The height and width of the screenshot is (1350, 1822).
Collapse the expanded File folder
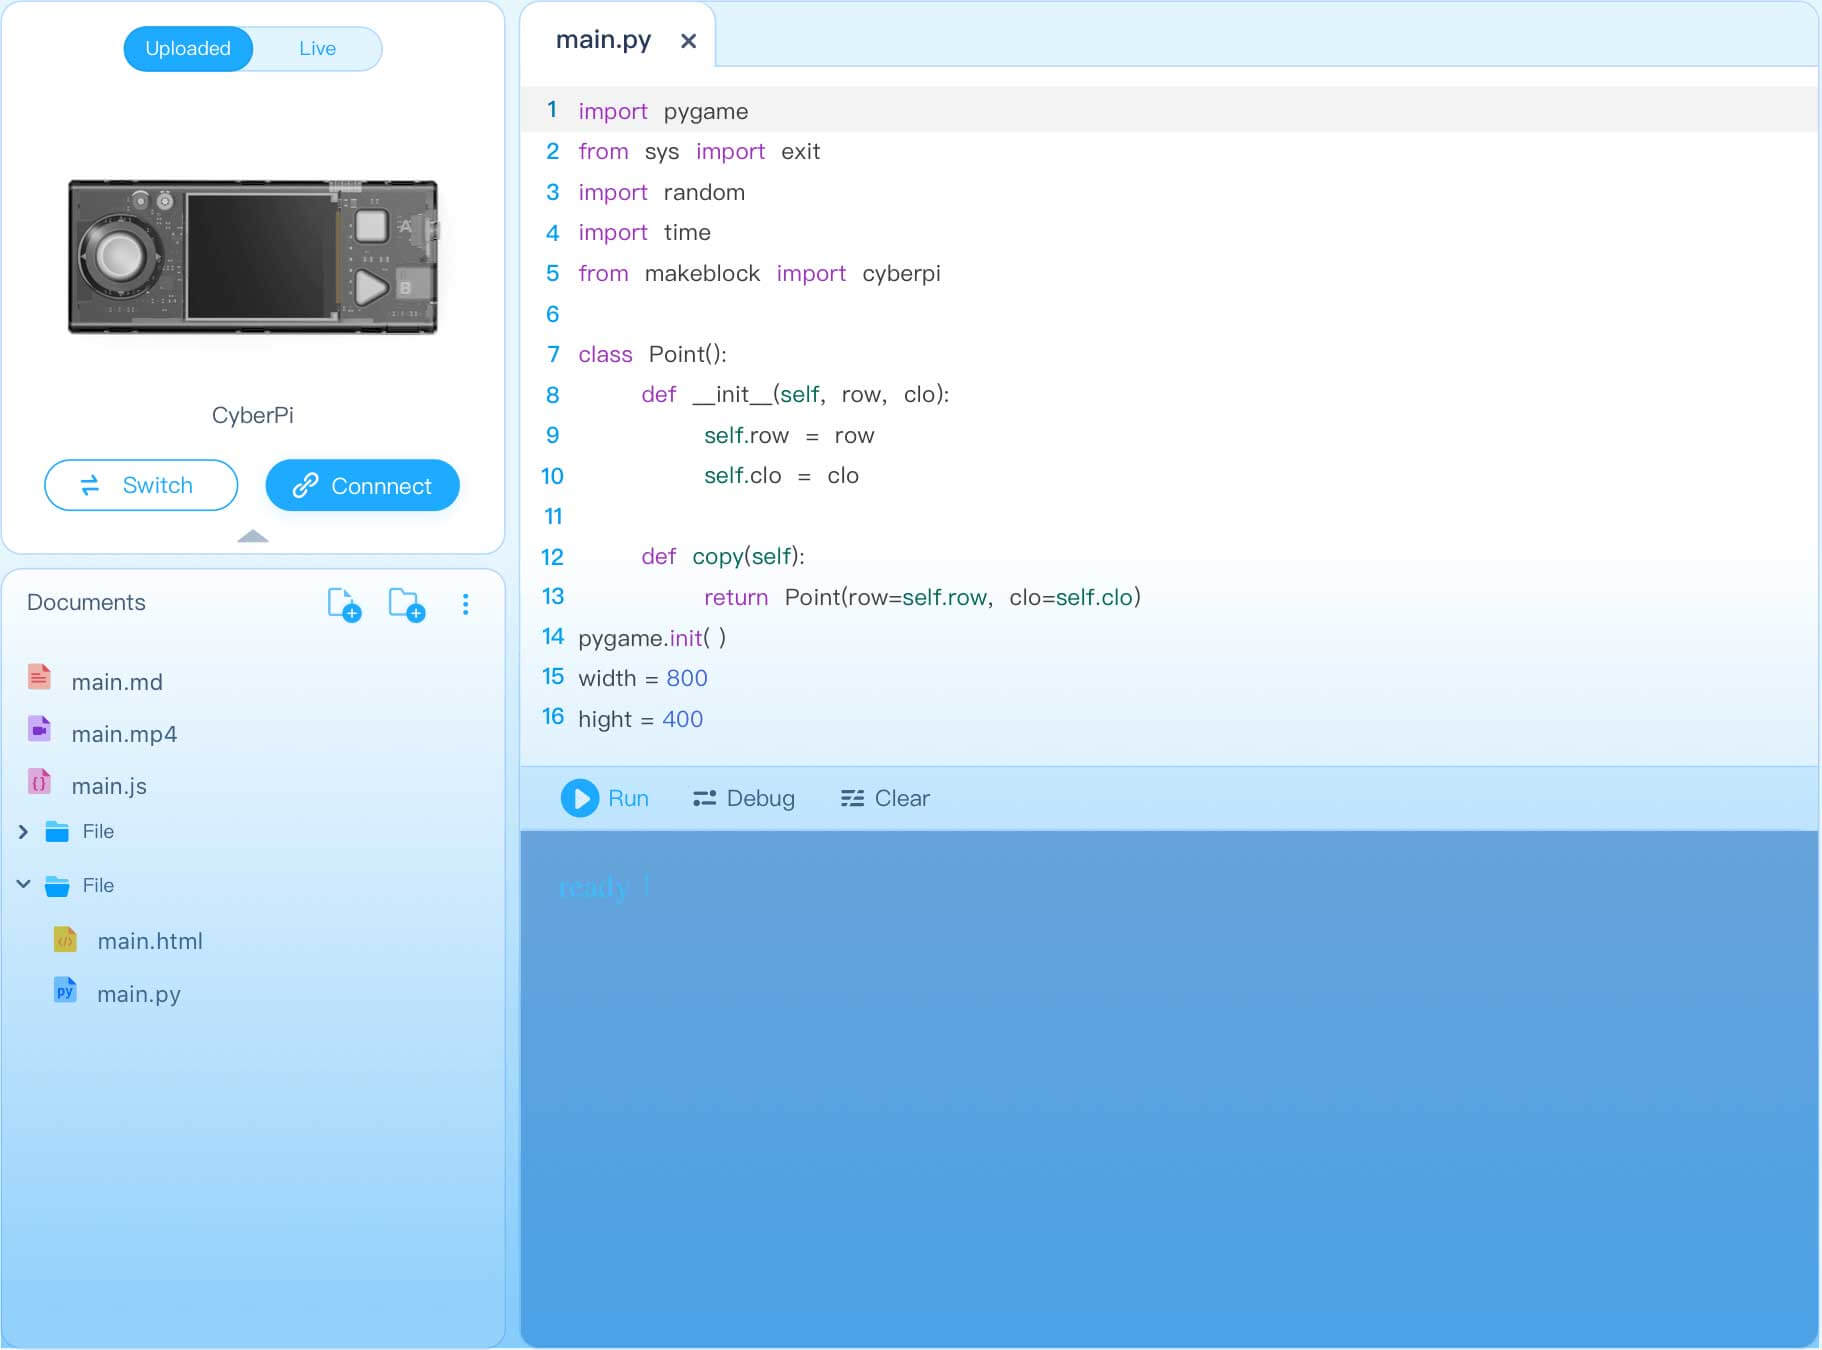click(x=23, y=885)
